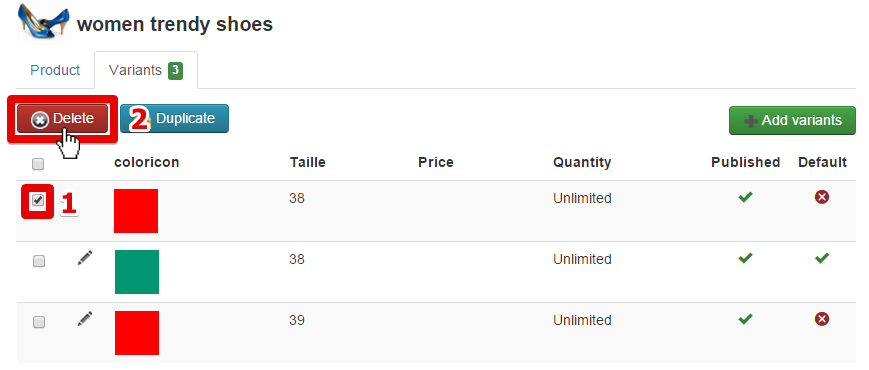Click the blue shoe product image
This screenshot has width=869, height=370.
tap(44, 22)
